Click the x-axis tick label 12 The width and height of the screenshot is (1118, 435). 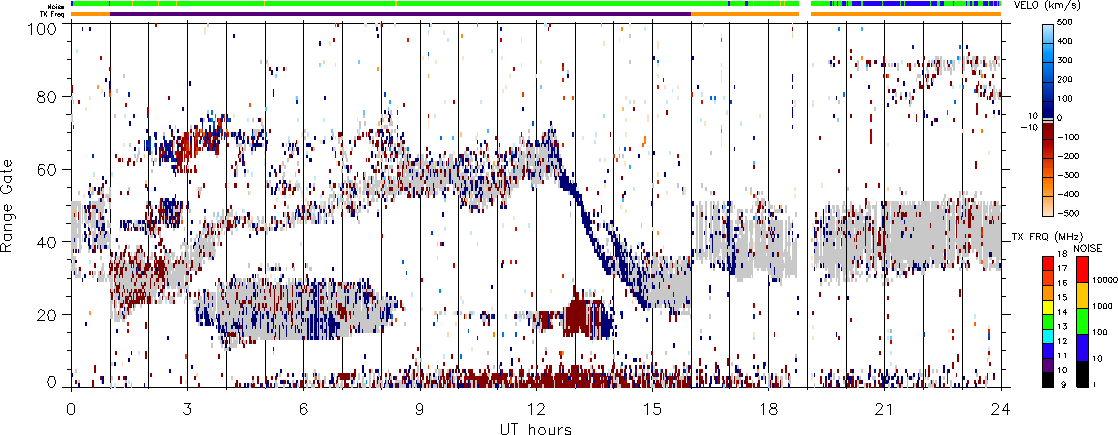point(535,409)
